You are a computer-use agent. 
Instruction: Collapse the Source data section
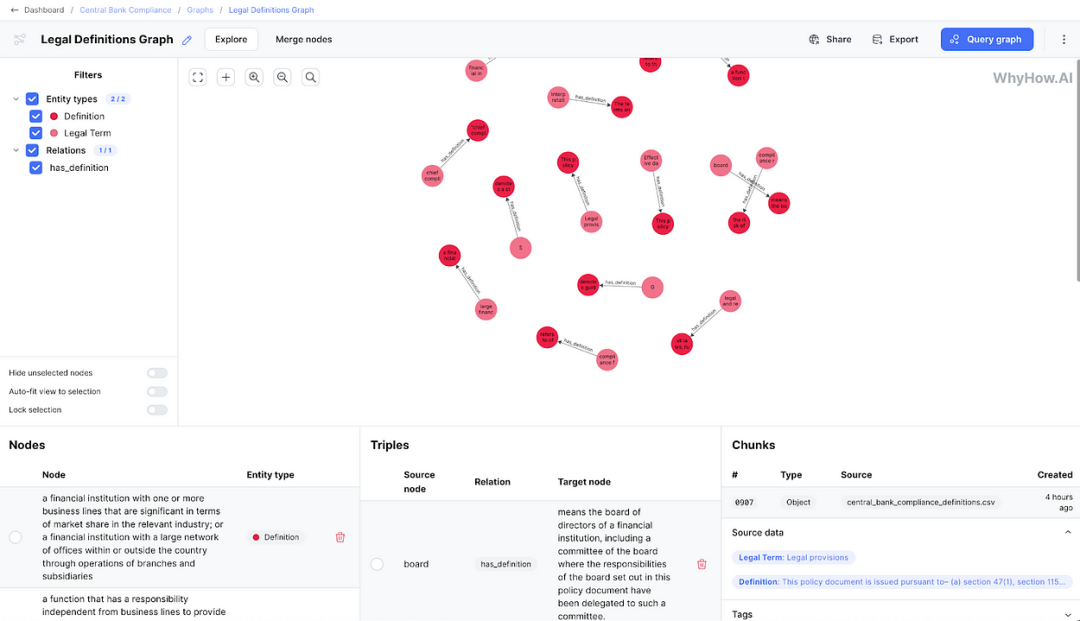click(x=1068, y=532)
